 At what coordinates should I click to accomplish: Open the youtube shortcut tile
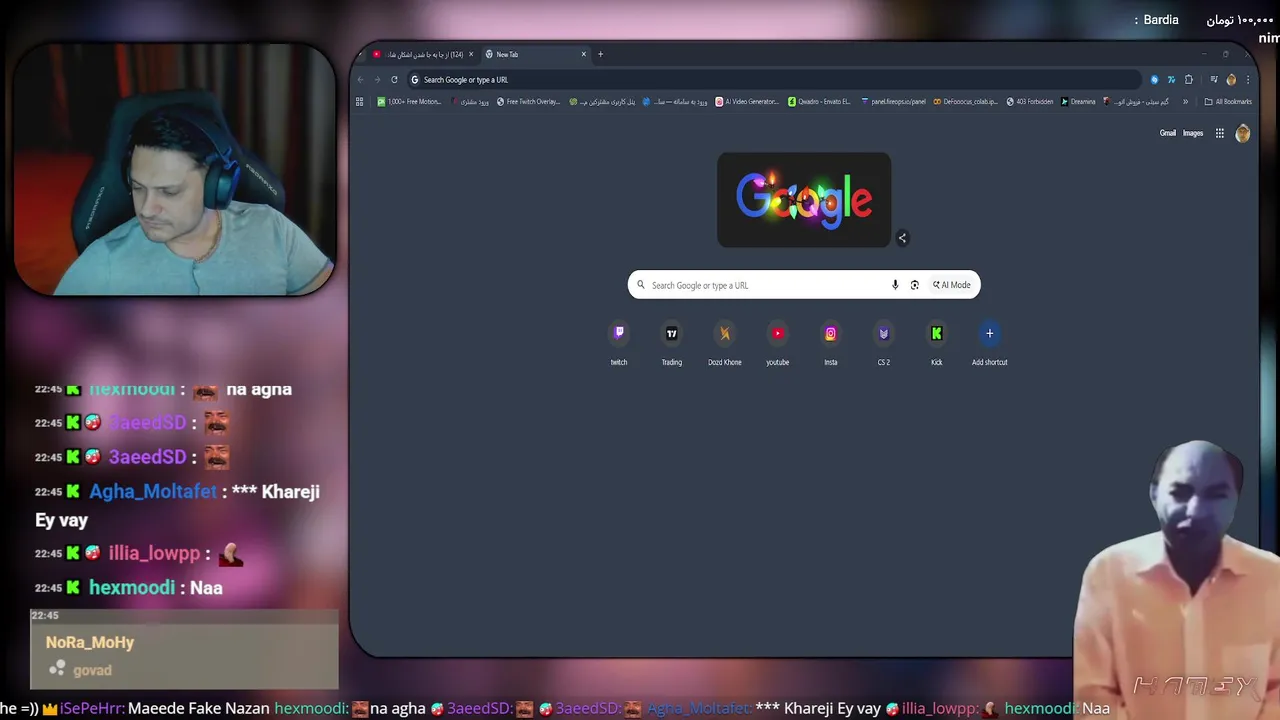pos(778,343)
